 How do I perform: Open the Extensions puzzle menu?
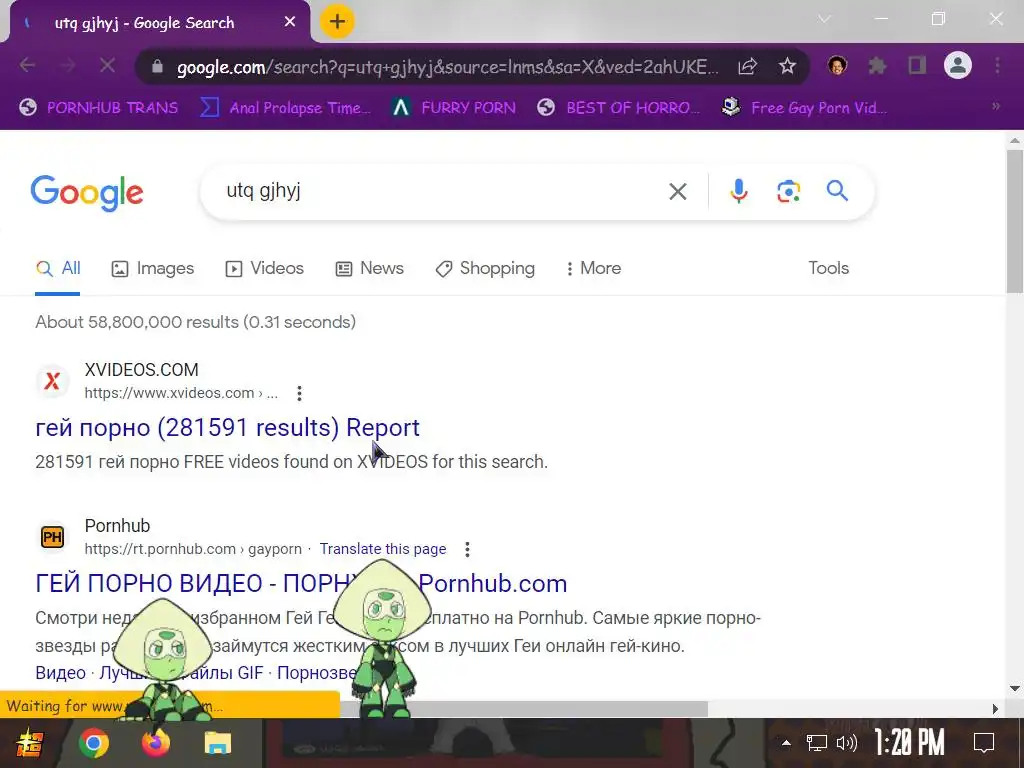(x=877, y=65)
